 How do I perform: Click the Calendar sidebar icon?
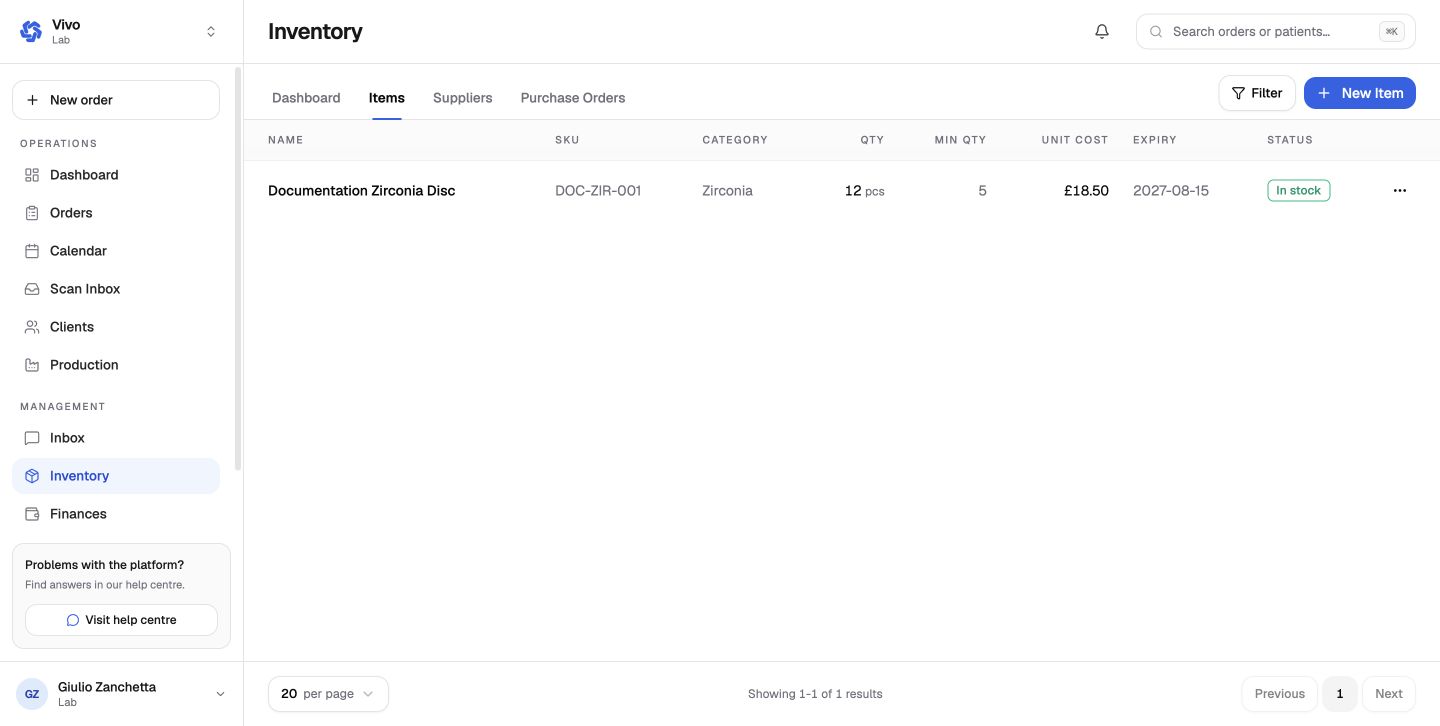(32, 251)
